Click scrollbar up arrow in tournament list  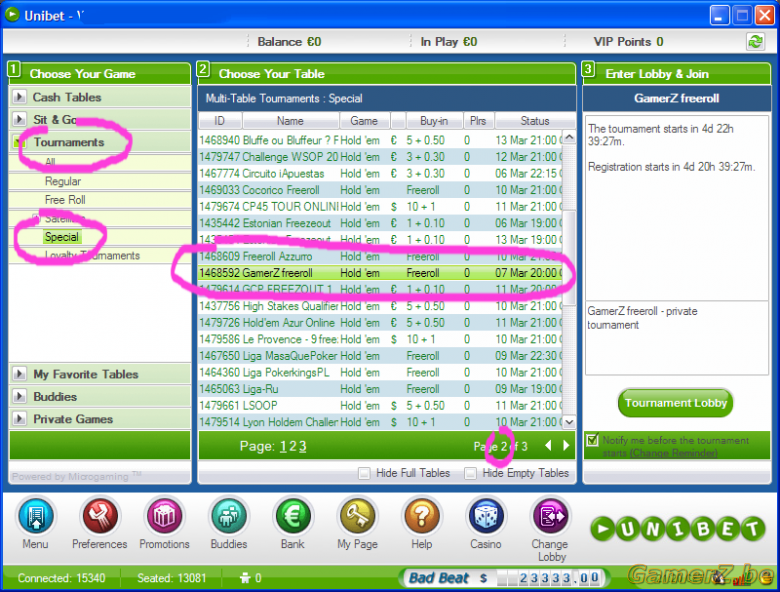pos(569,137)
